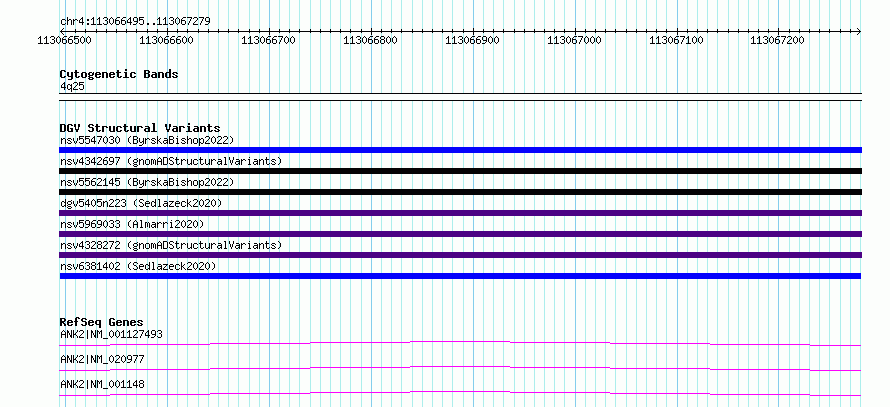
Task: Click the cytogenetic band 4q25 bar
Action: (461, 96)
